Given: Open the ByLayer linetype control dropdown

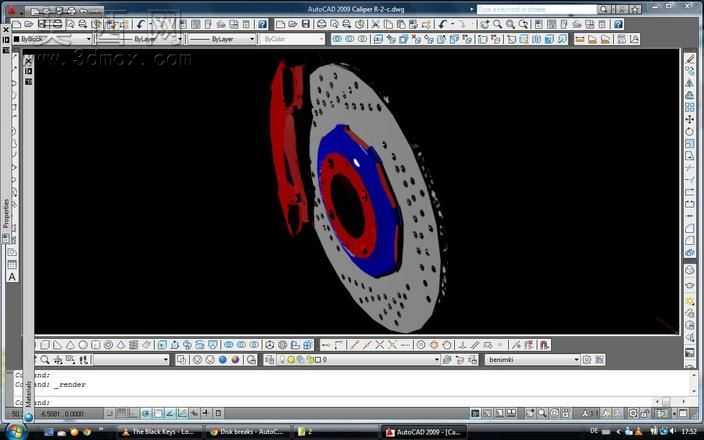Looking at the screenshot, I should coord(180,39).
